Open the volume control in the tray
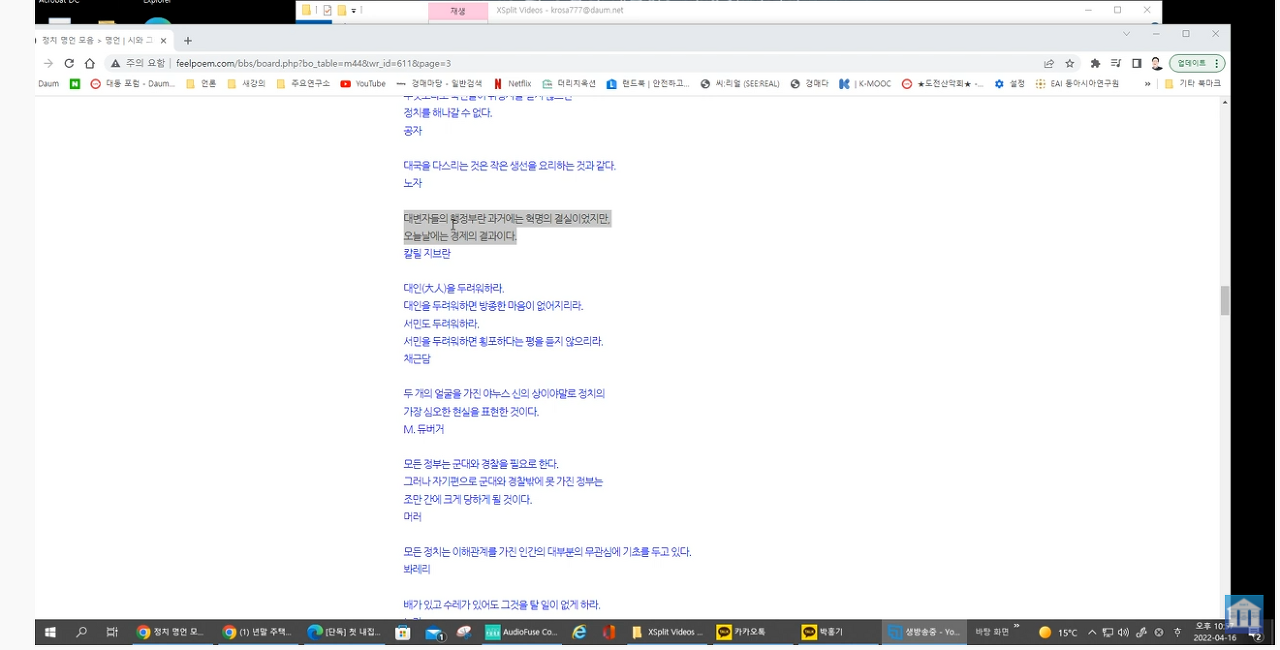 pos(1123,632)
